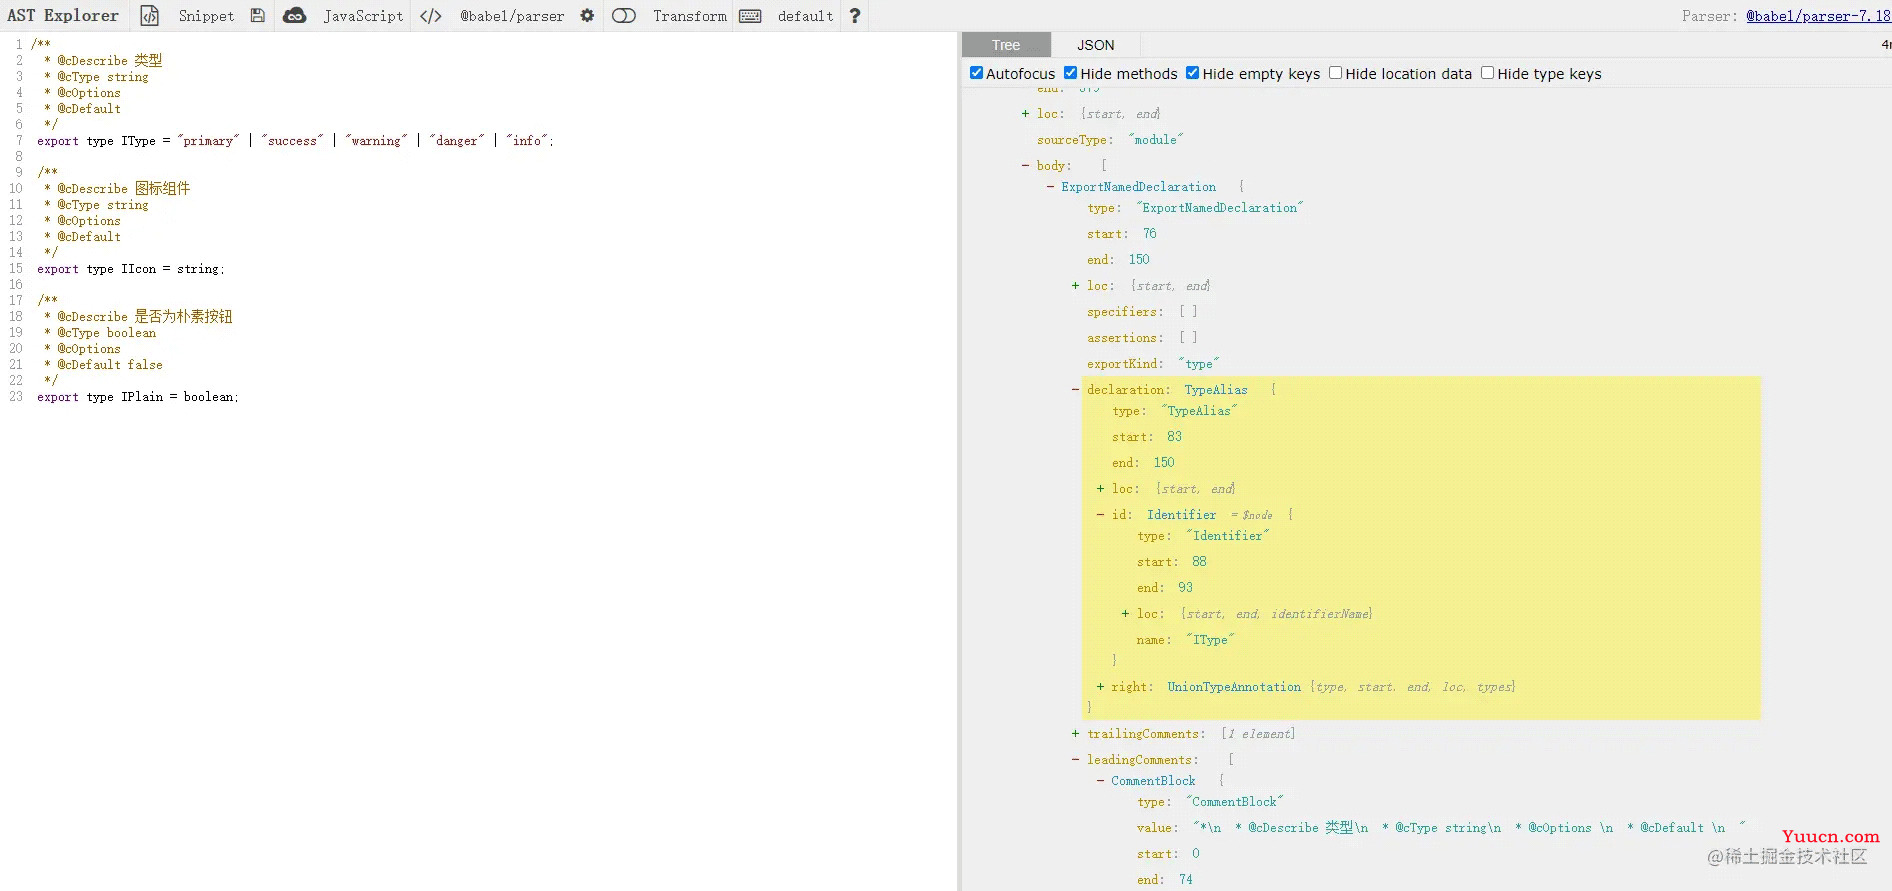Collapse the ExportNamedDeclaration node
The height and width of the screenshot is (891, 1892).
(x=1051, y=187)
